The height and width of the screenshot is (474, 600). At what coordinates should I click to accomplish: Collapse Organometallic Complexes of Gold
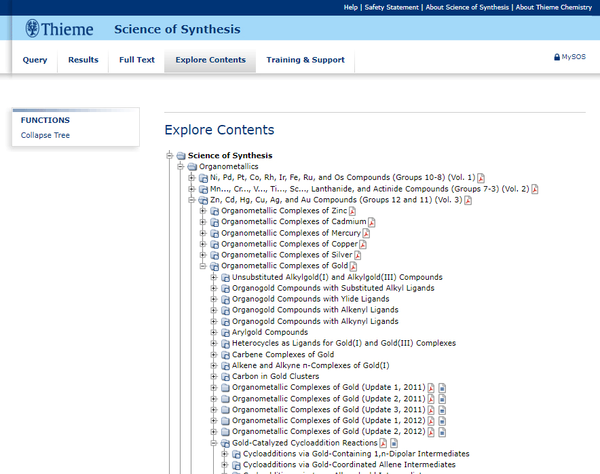pyautogui.click(x=203, y=266)
